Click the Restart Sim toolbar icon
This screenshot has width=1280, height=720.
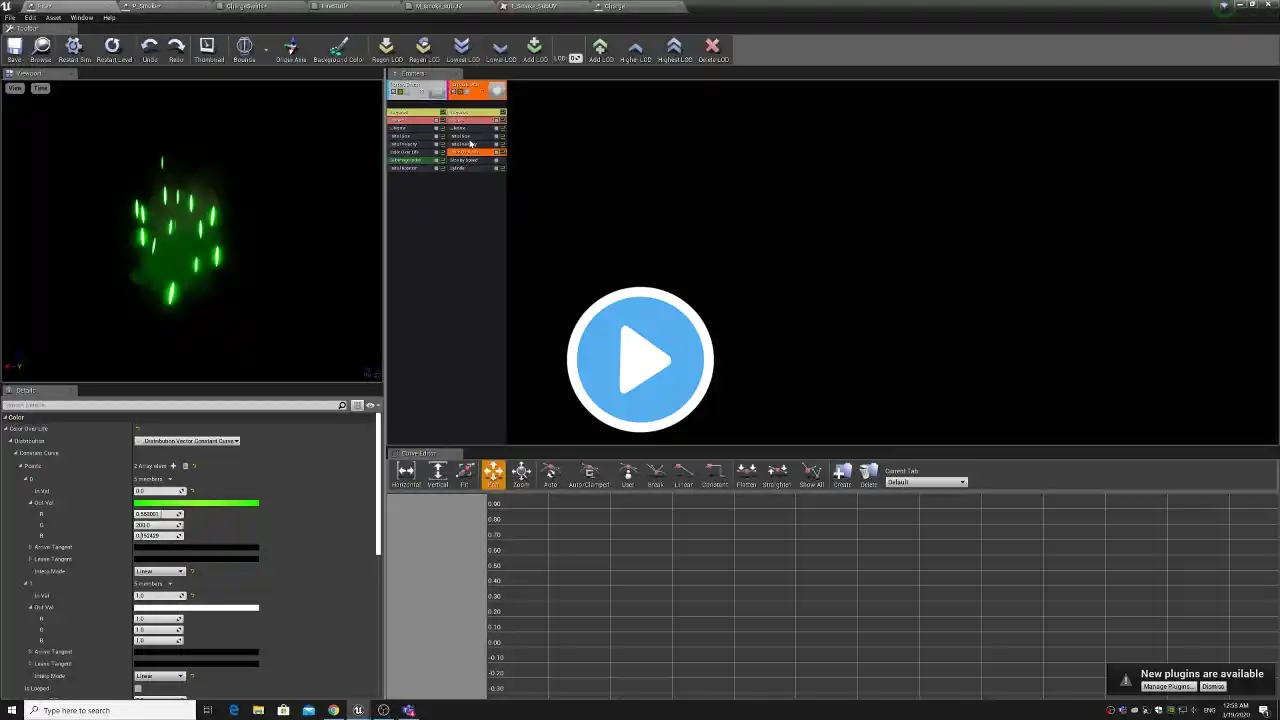74,49
